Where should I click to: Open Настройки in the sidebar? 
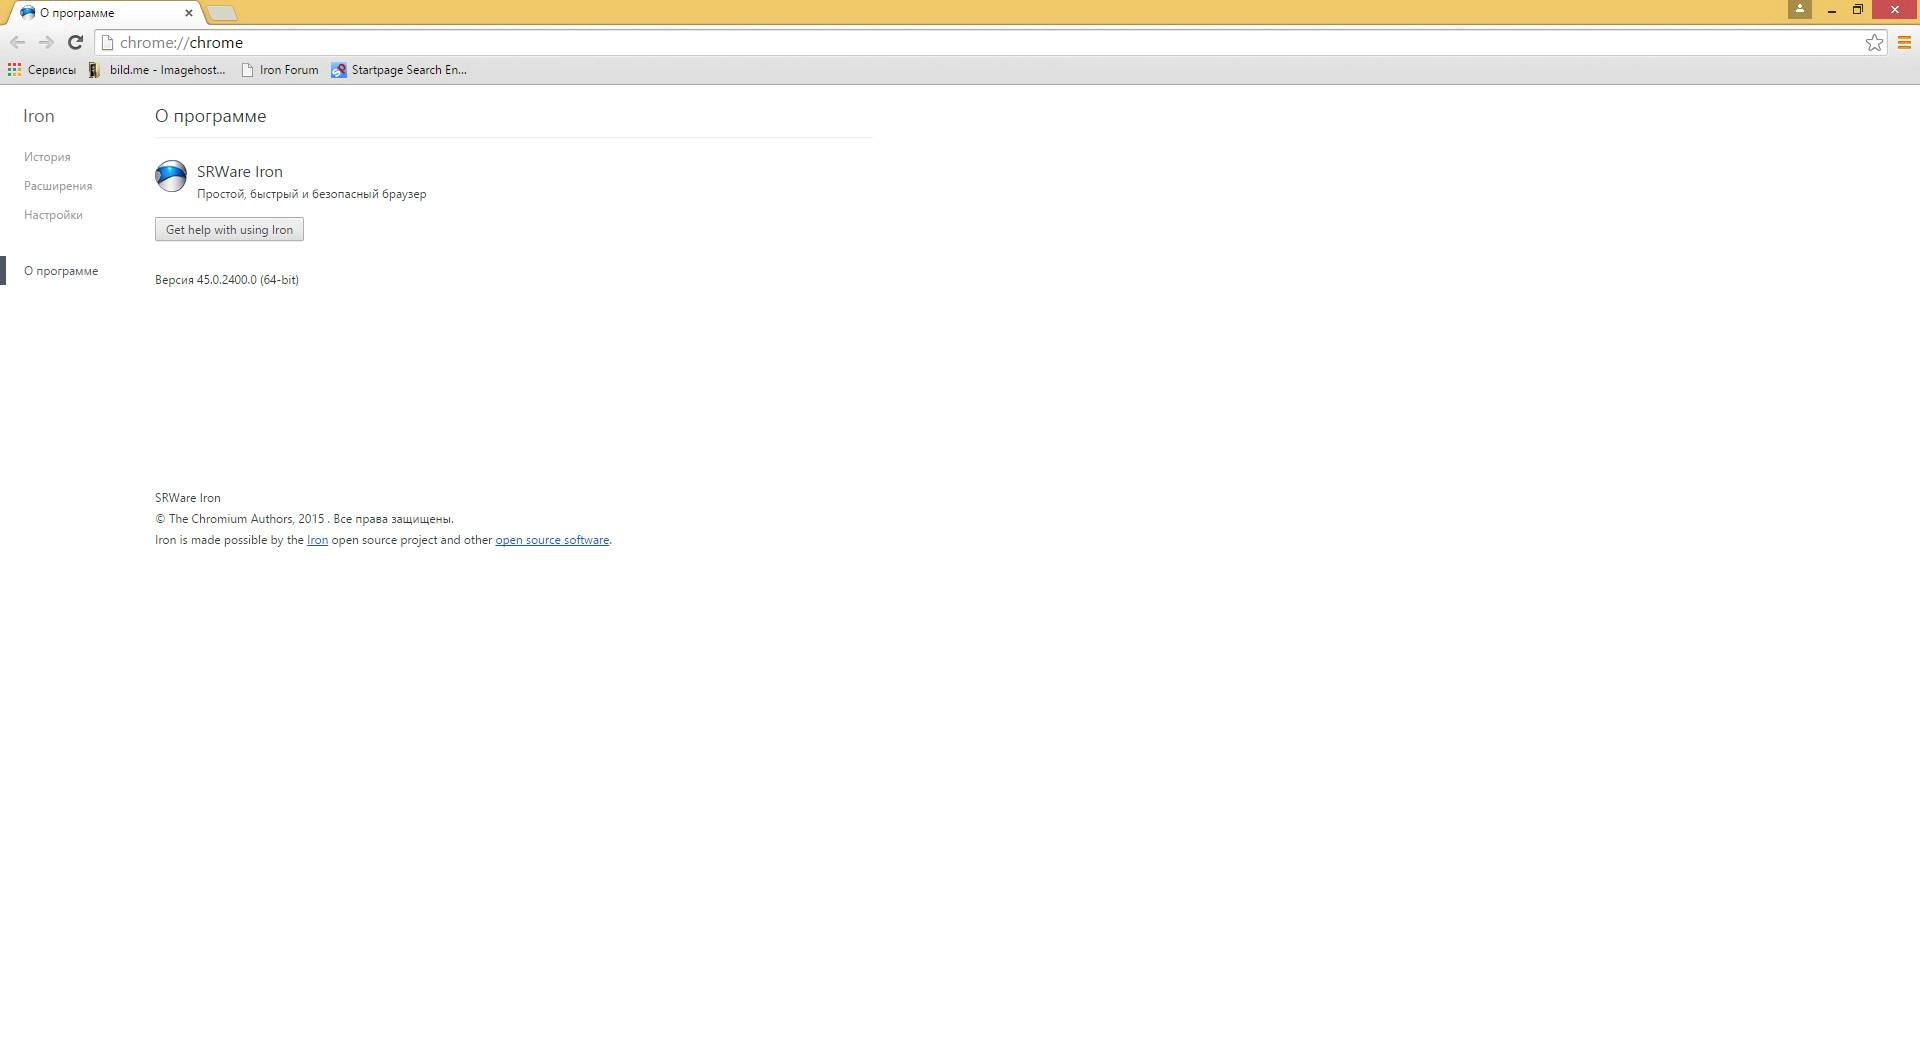(53, 215)
